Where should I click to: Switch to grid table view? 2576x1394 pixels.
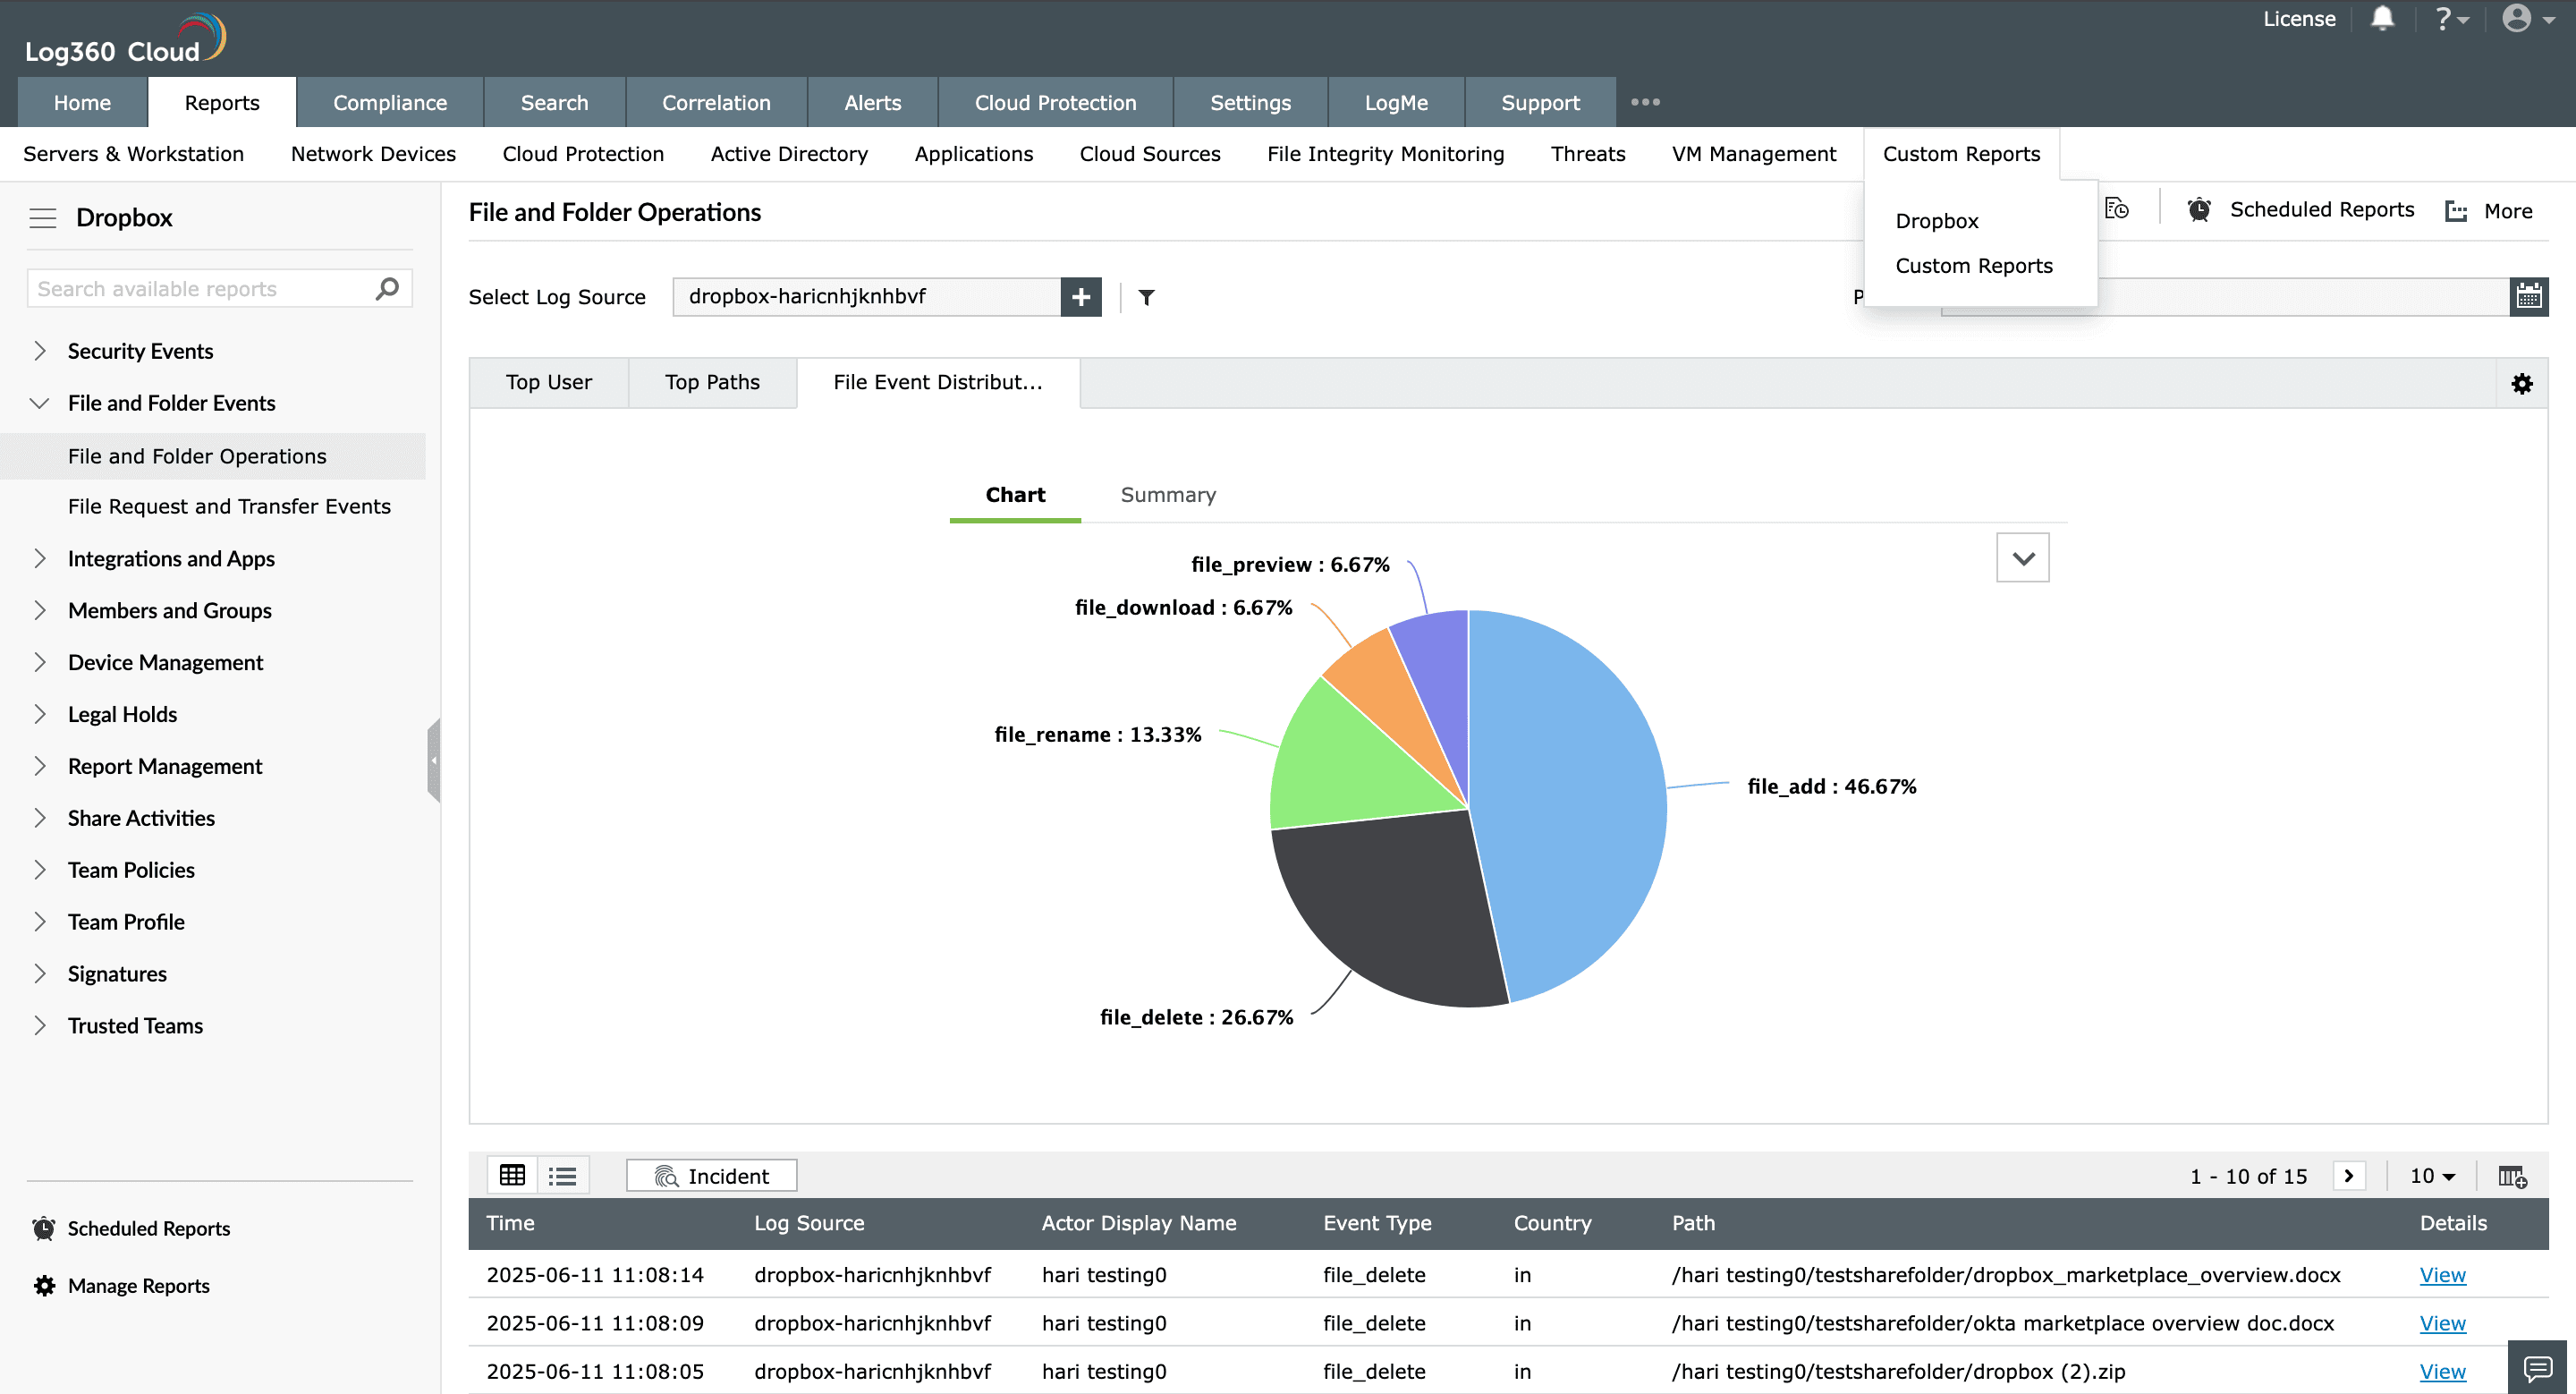[x=512, y=1176]
